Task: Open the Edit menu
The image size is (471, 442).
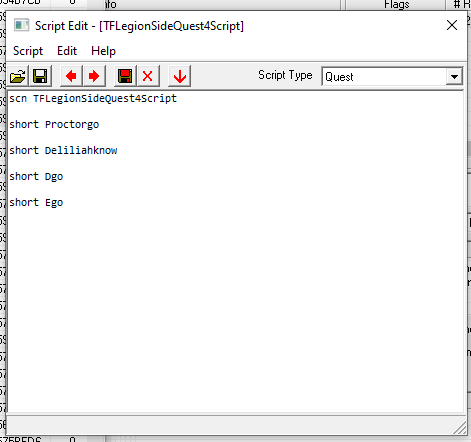Action: pos(67,51)
